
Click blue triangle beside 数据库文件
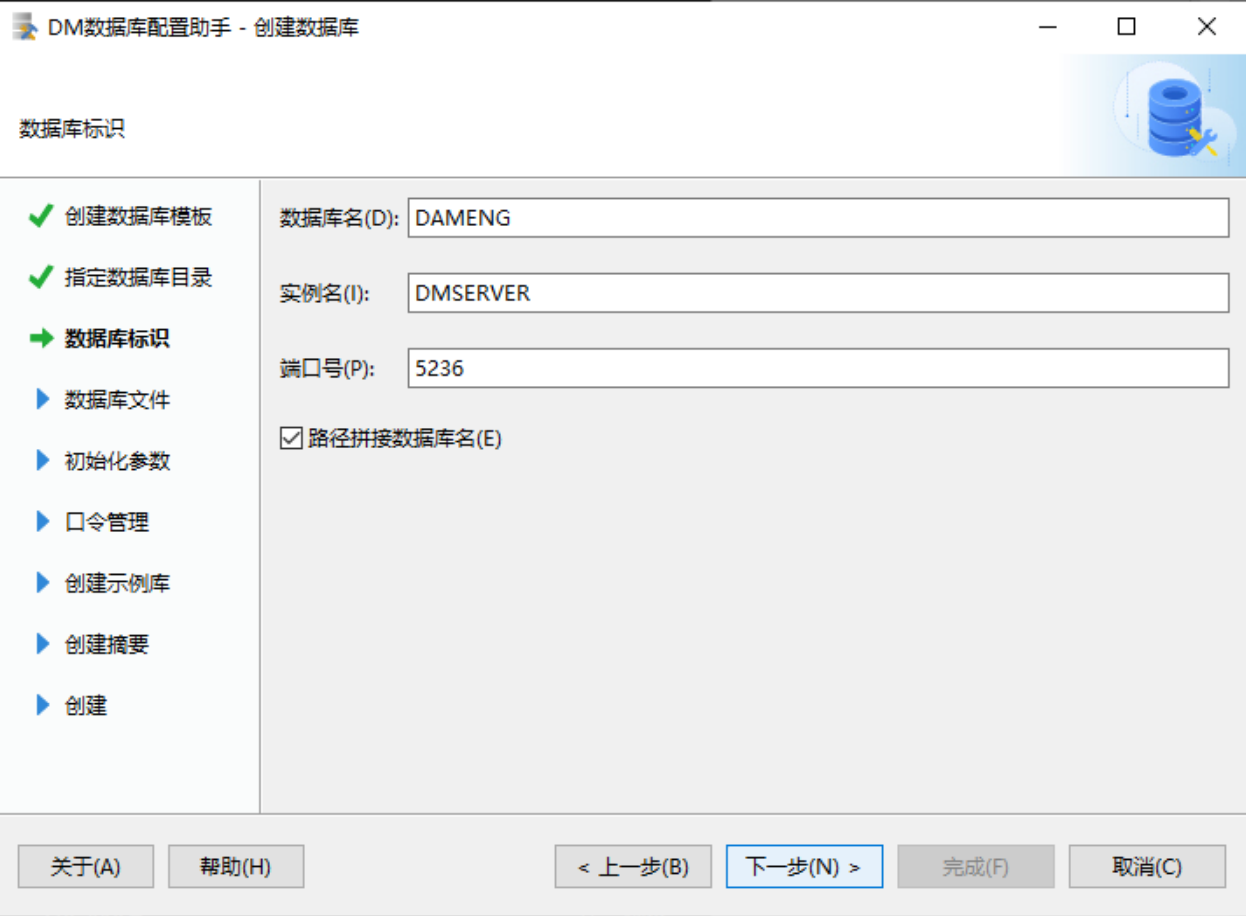[x=42, y=400]
